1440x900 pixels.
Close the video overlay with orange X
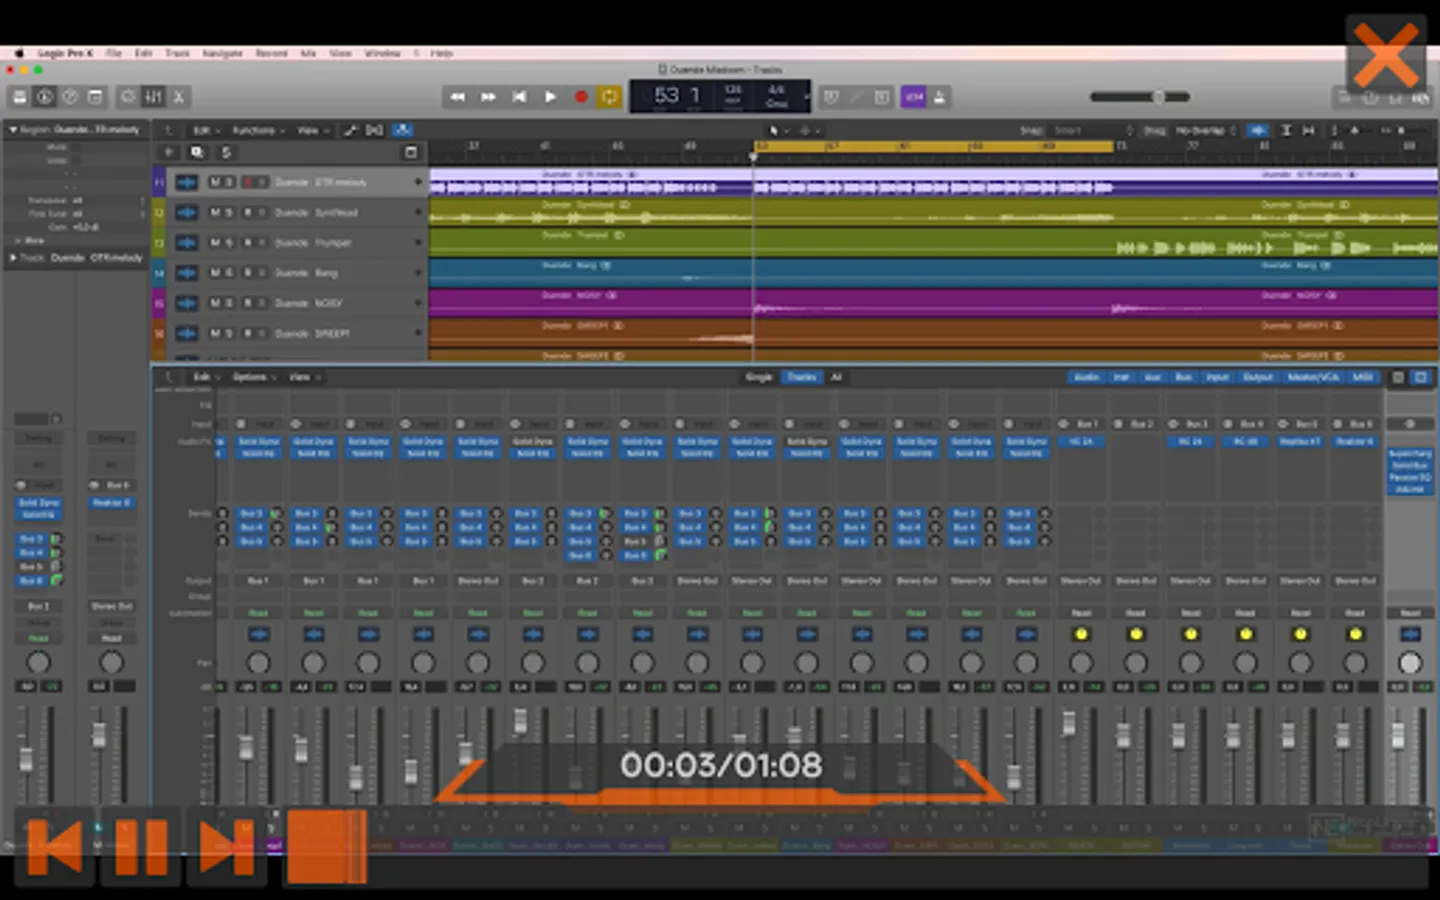(x=1385, y=55)
